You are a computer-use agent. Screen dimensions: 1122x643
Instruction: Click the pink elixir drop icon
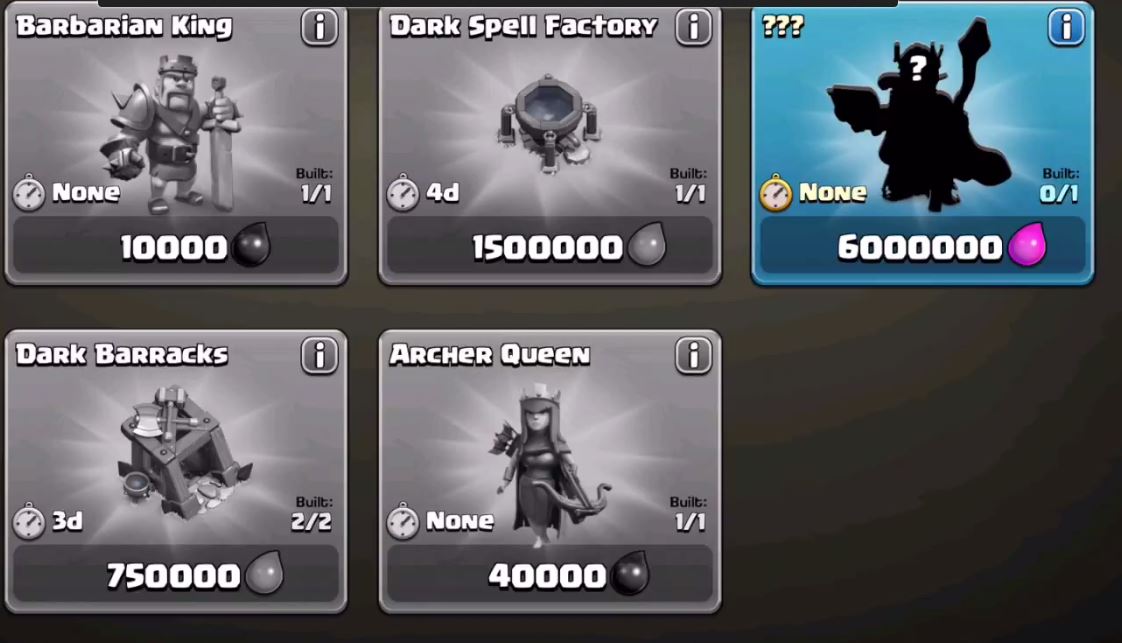click(1027, 245)
